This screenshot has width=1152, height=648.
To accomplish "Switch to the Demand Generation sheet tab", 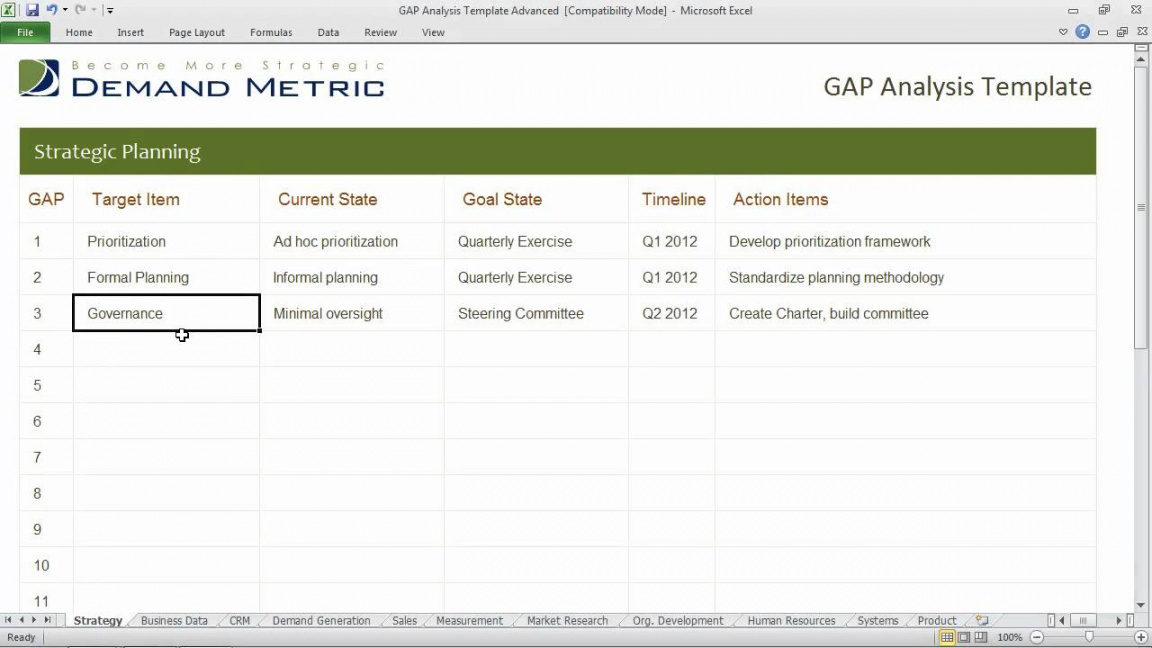I will pyautogui.click(x=321, y=621).
